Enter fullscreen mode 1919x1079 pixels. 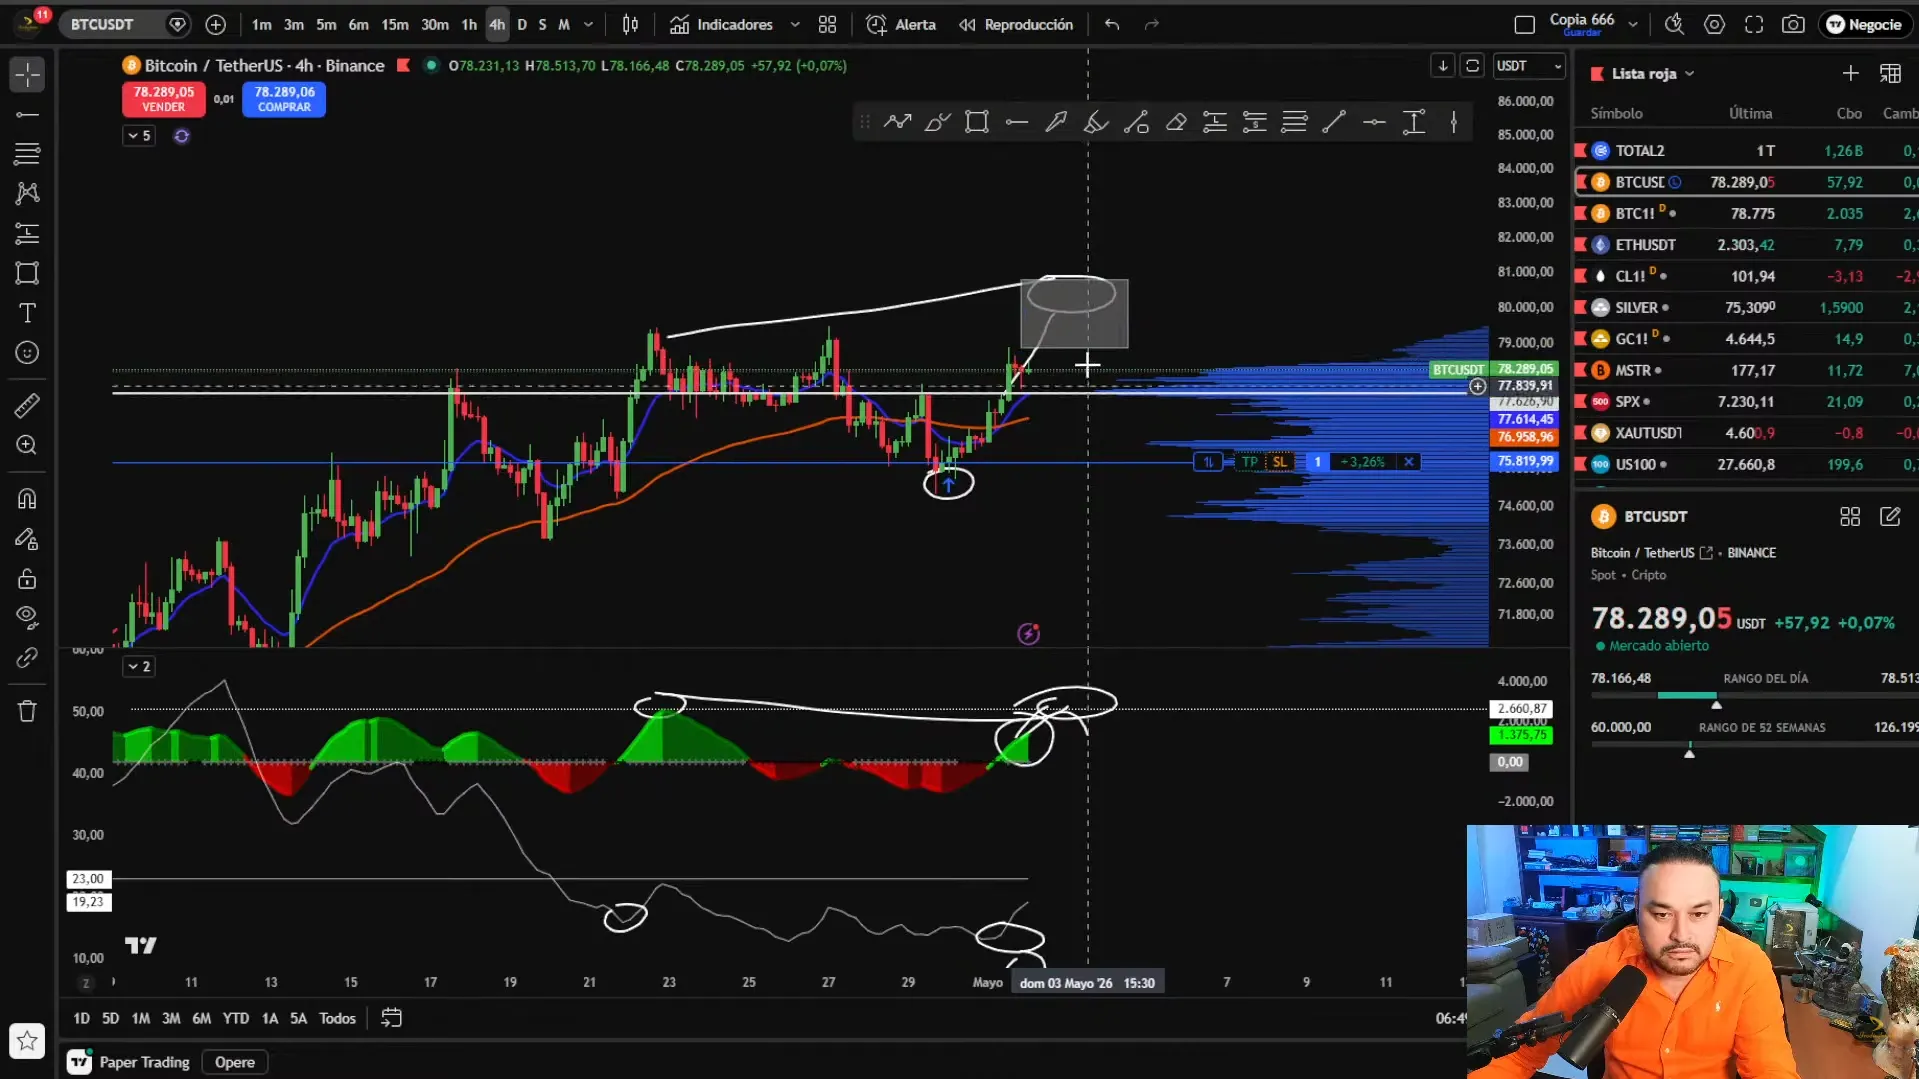click(x=1754, y=24)
